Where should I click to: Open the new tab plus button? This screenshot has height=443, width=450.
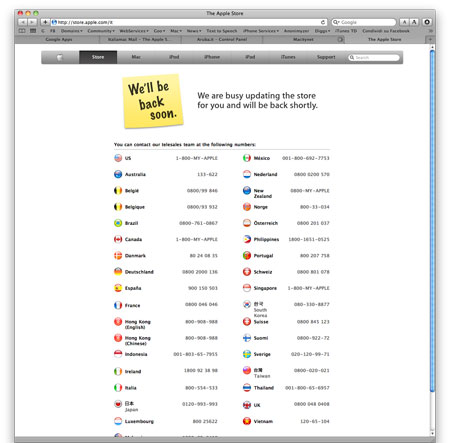click(430, 39)
